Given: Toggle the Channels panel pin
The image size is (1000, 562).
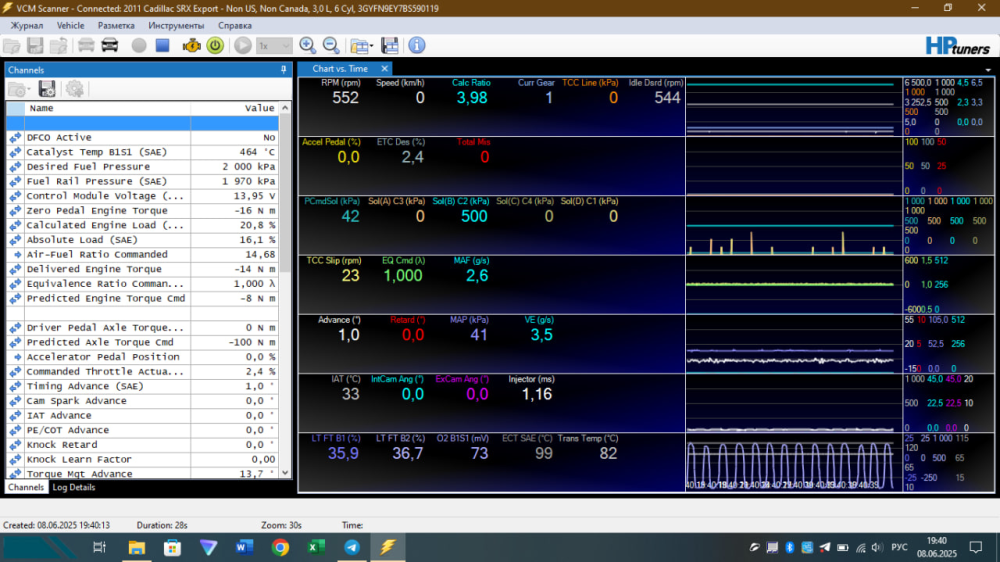Looking at the screenshot, I should (x=284, y=69).
